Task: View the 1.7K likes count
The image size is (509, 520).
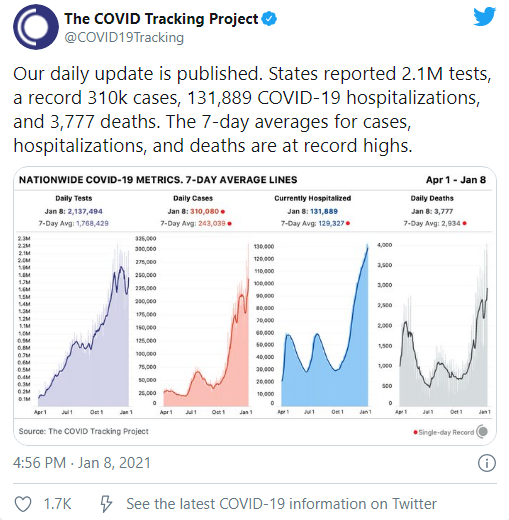Action: (x=57, y=504)
